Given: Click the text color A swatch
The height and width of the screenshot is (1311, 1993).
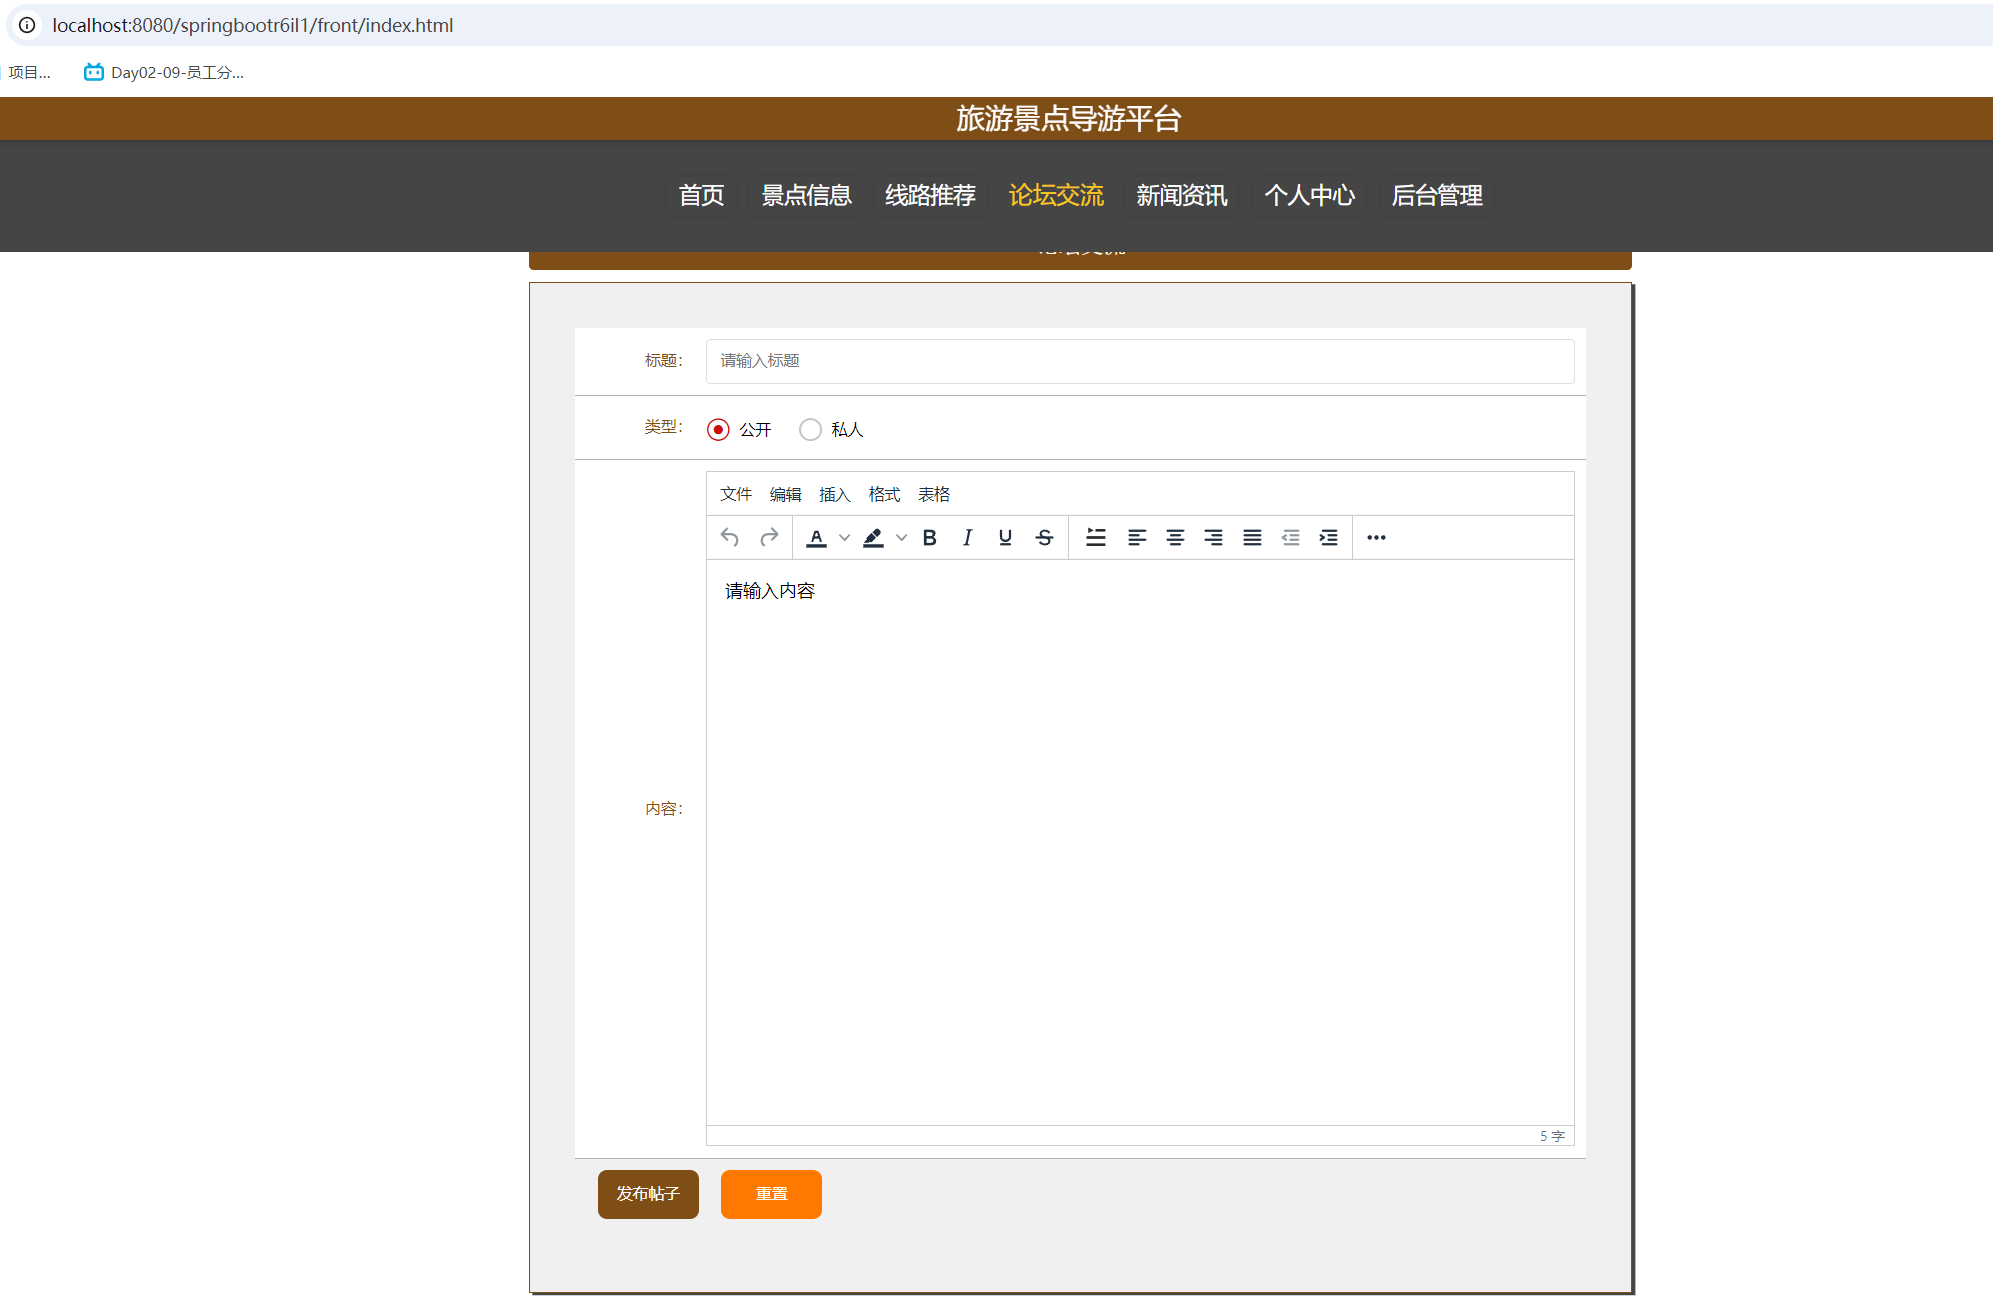Looking at the screenshot, I should pyautogui.click(x=814, y=537).
